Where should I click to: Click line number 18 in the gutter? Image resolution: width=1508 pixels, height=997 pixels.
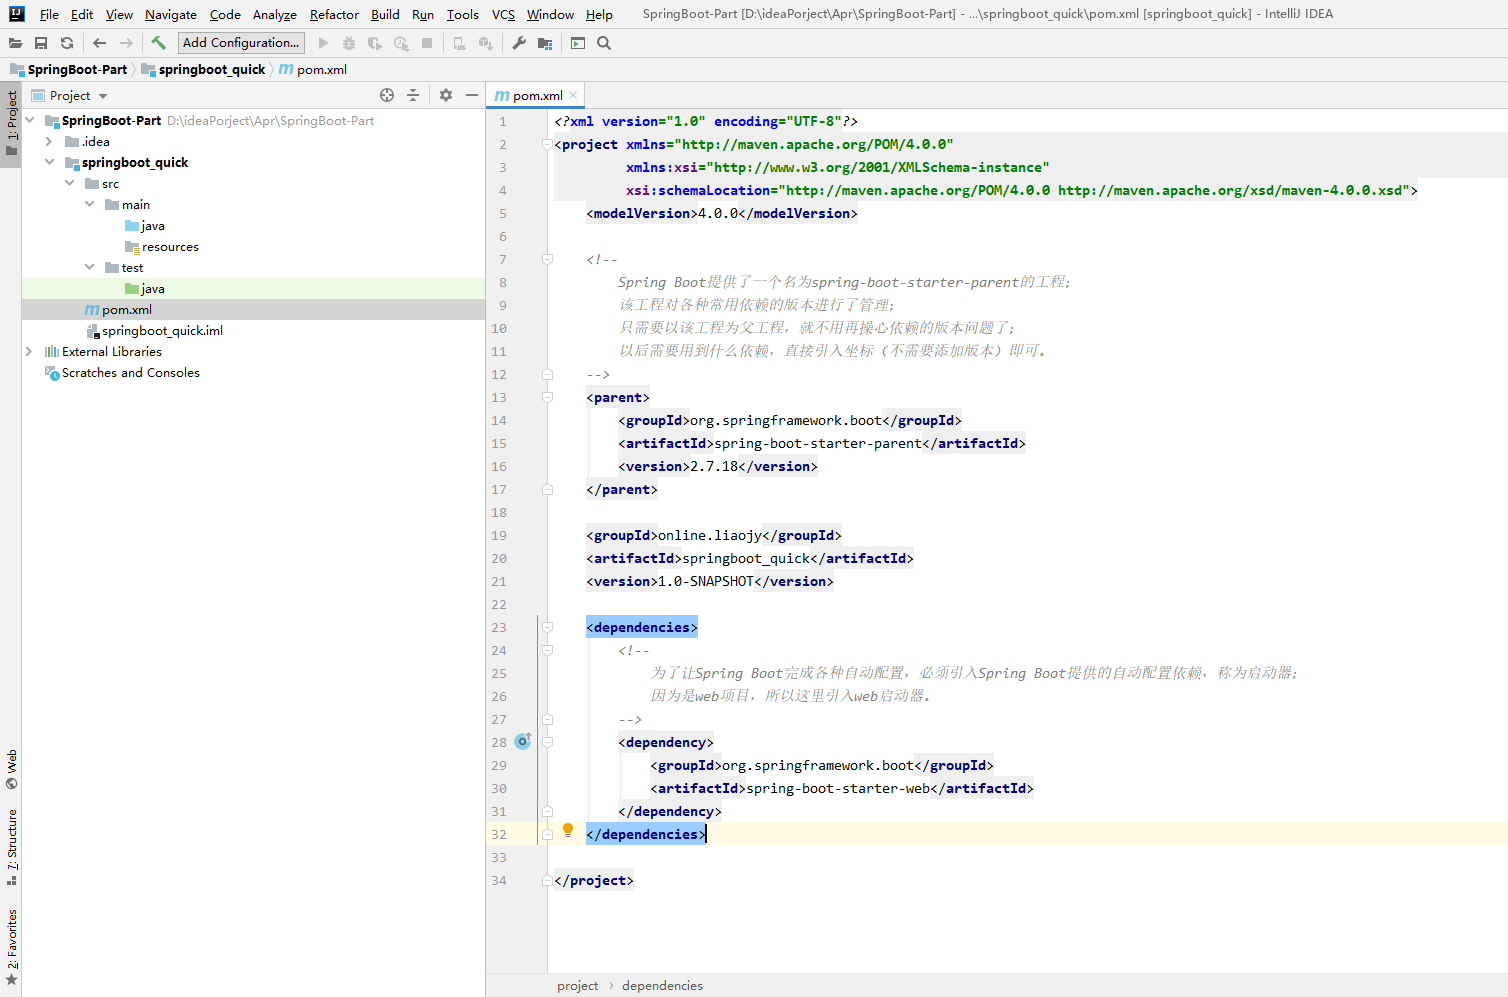coord(499,512)
